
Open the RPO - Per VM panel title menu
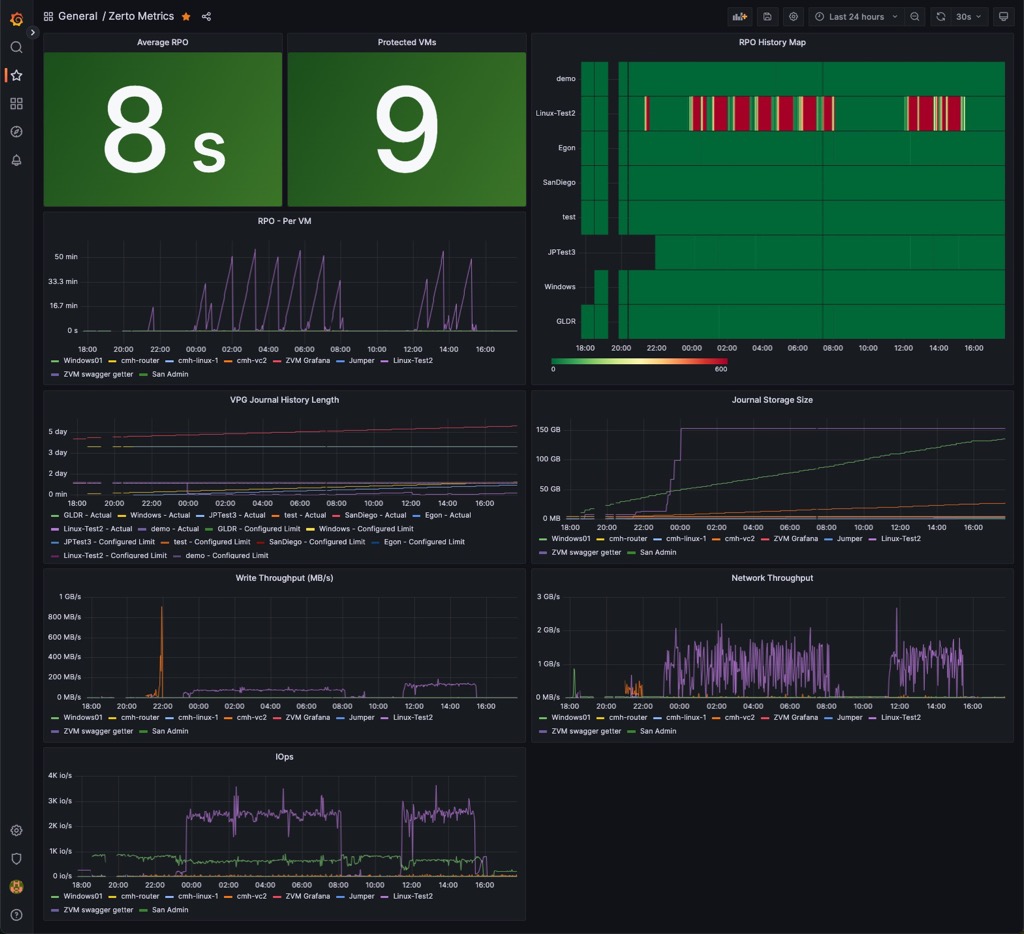click(x=284, y=221)
